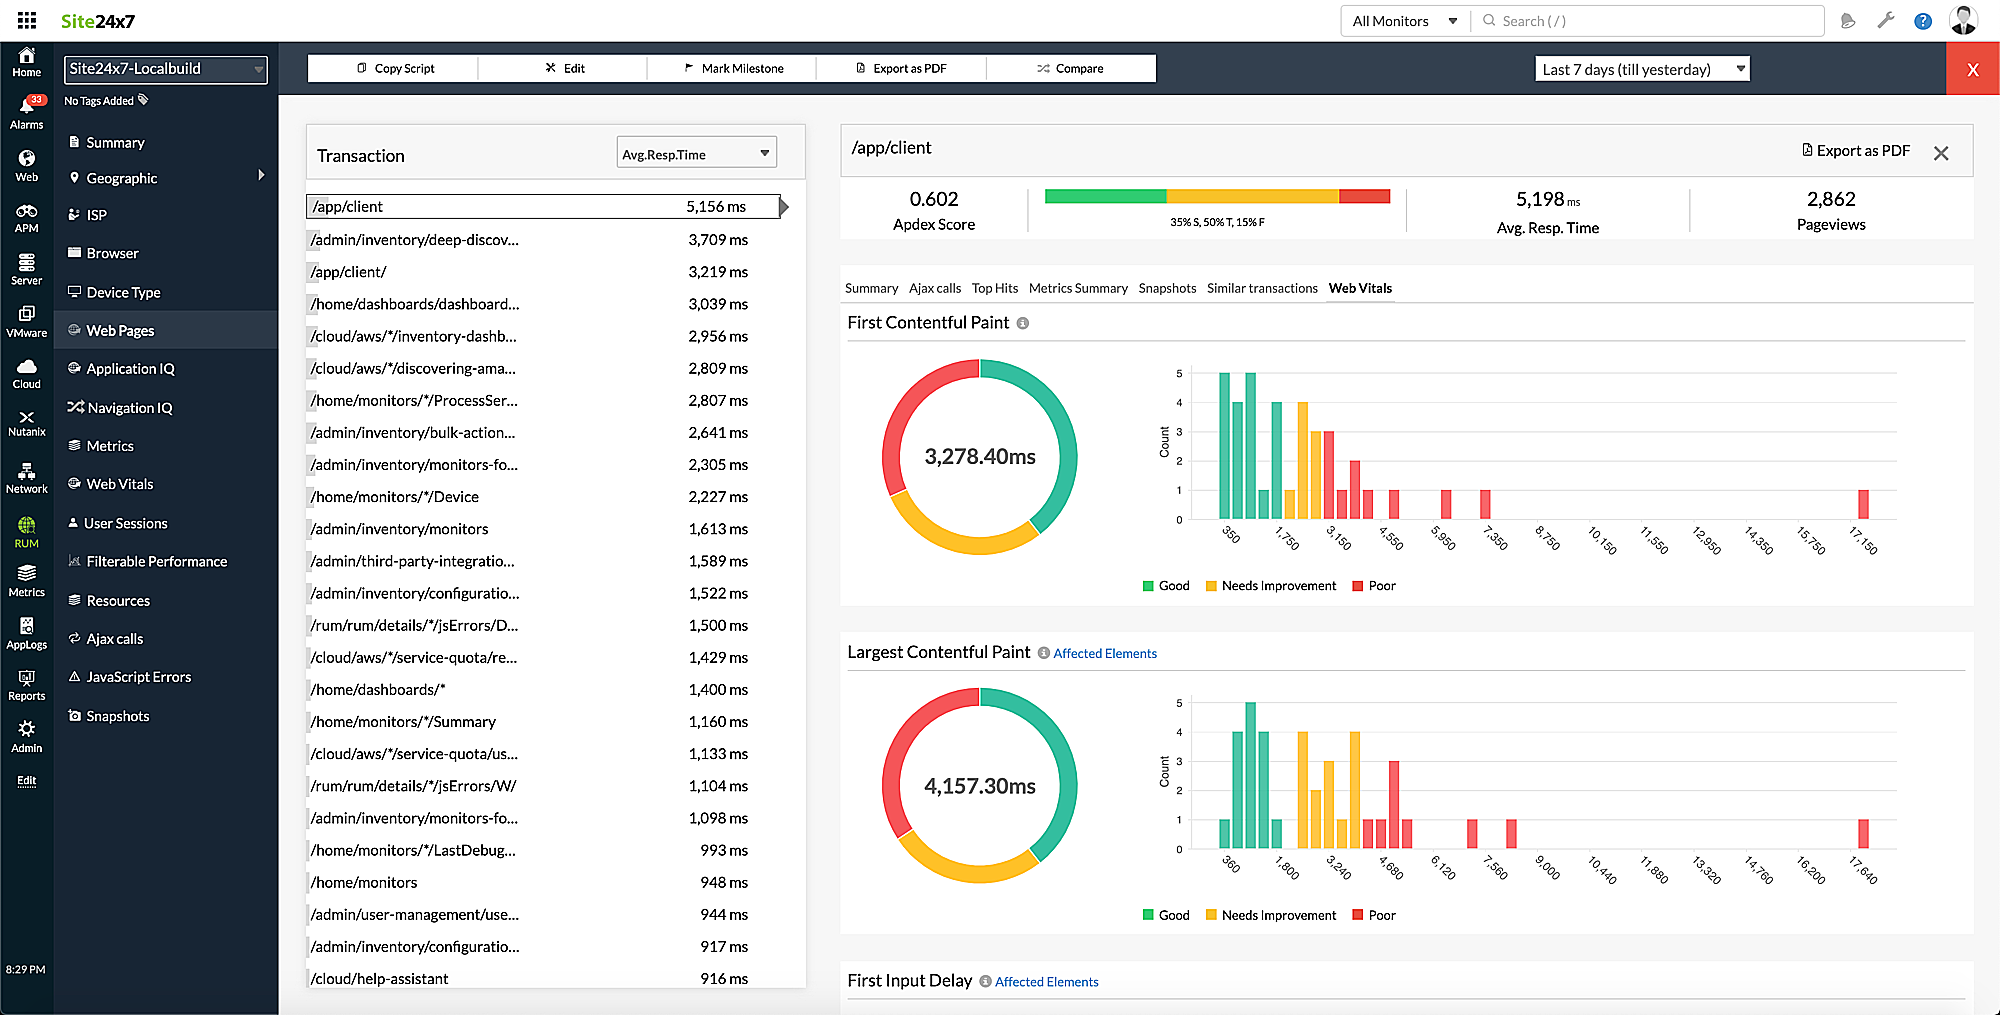Screen dimensions: 2000x1015
Task: Open the Admin gear icon
Action: [x=26, y=730]
